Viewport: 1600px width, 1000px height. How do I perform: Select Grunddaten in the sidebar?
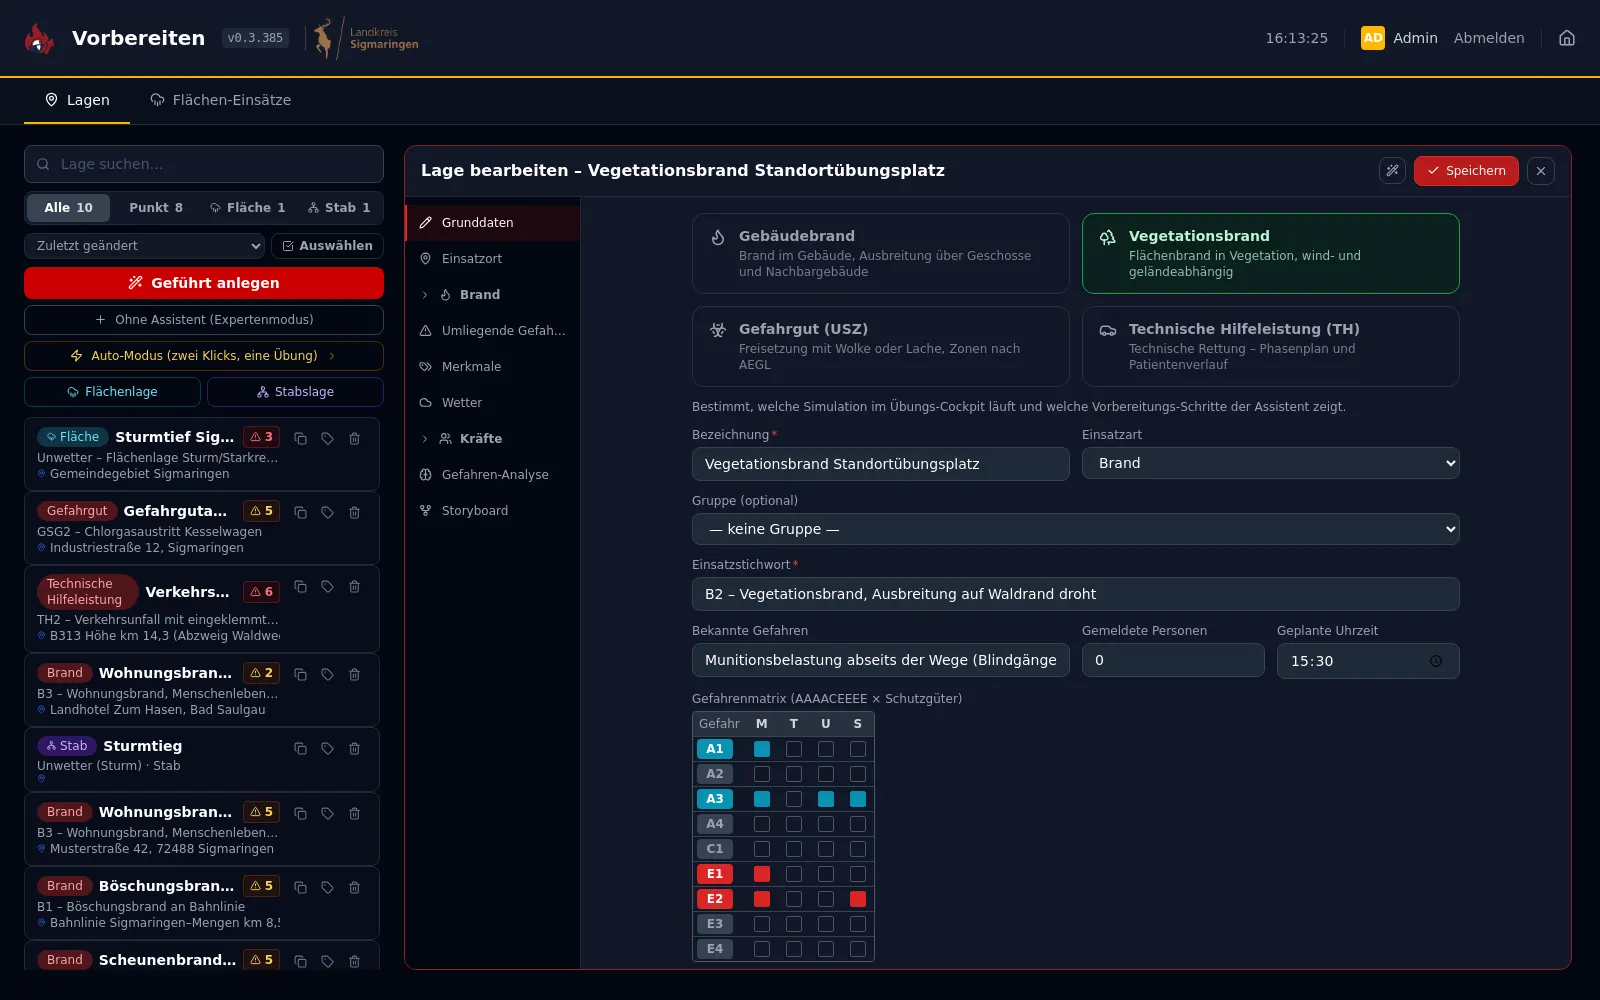click(x=492, y=223)
